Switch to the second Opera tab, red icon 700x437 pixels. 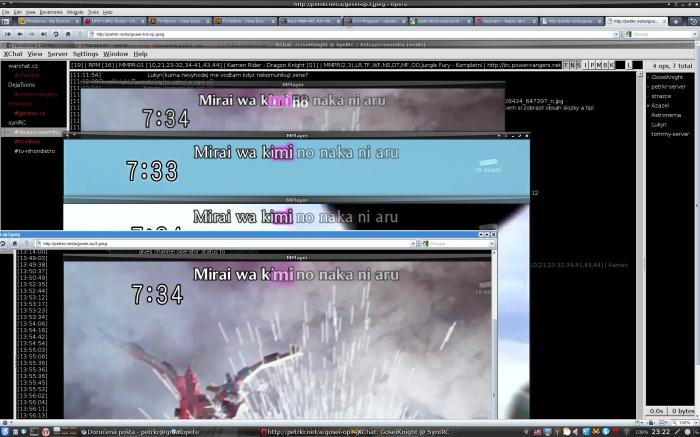tap(114, 21)
